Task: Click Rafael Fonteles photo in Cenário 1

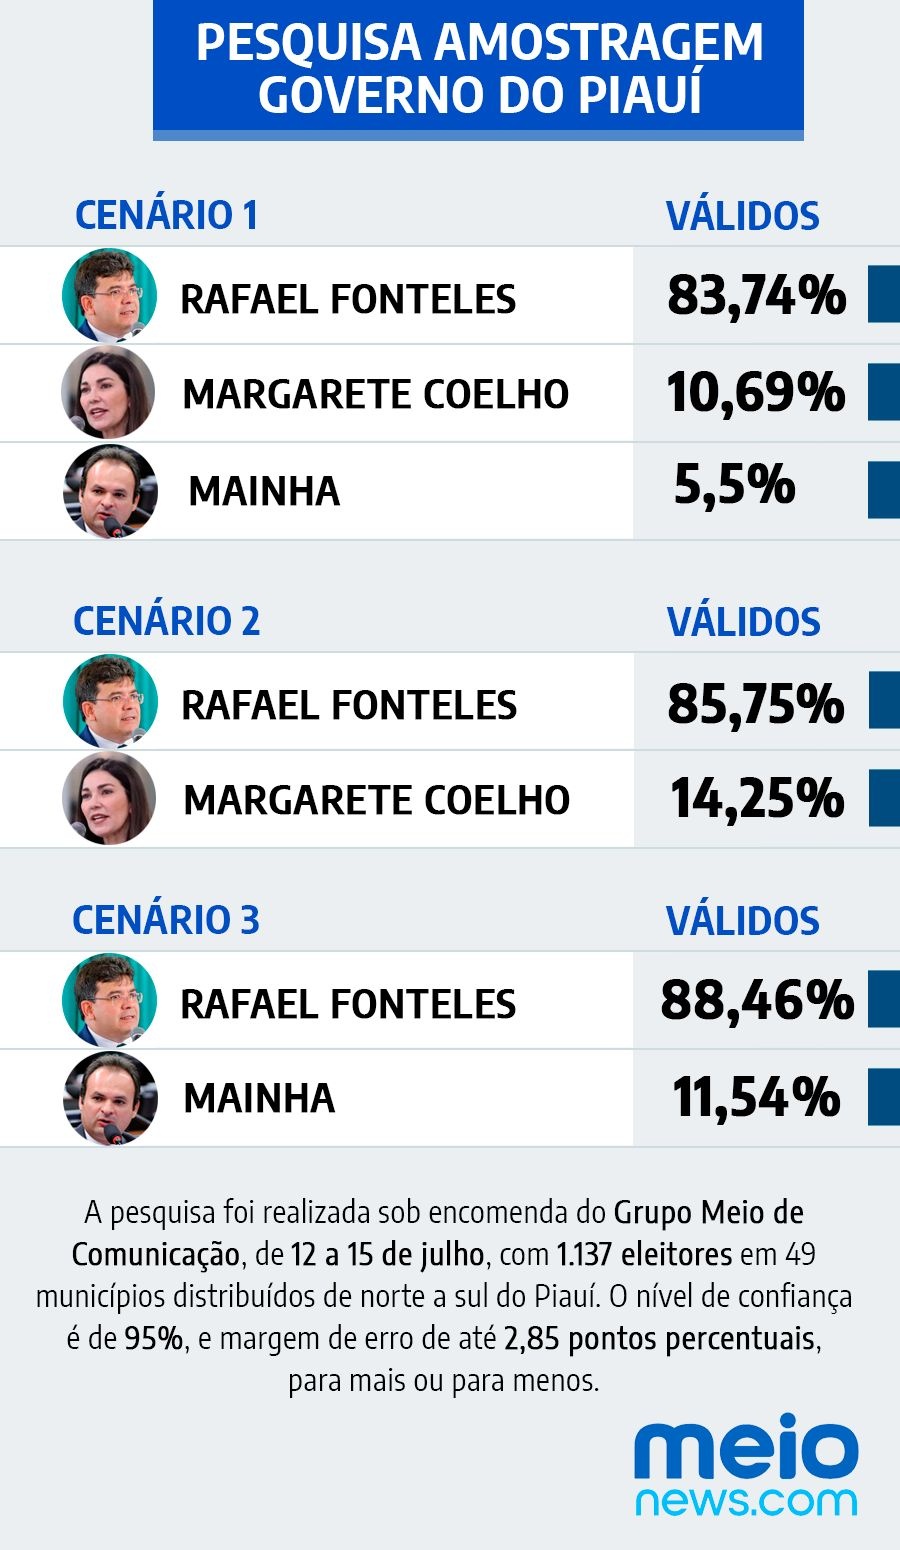Action: point(109,295)
